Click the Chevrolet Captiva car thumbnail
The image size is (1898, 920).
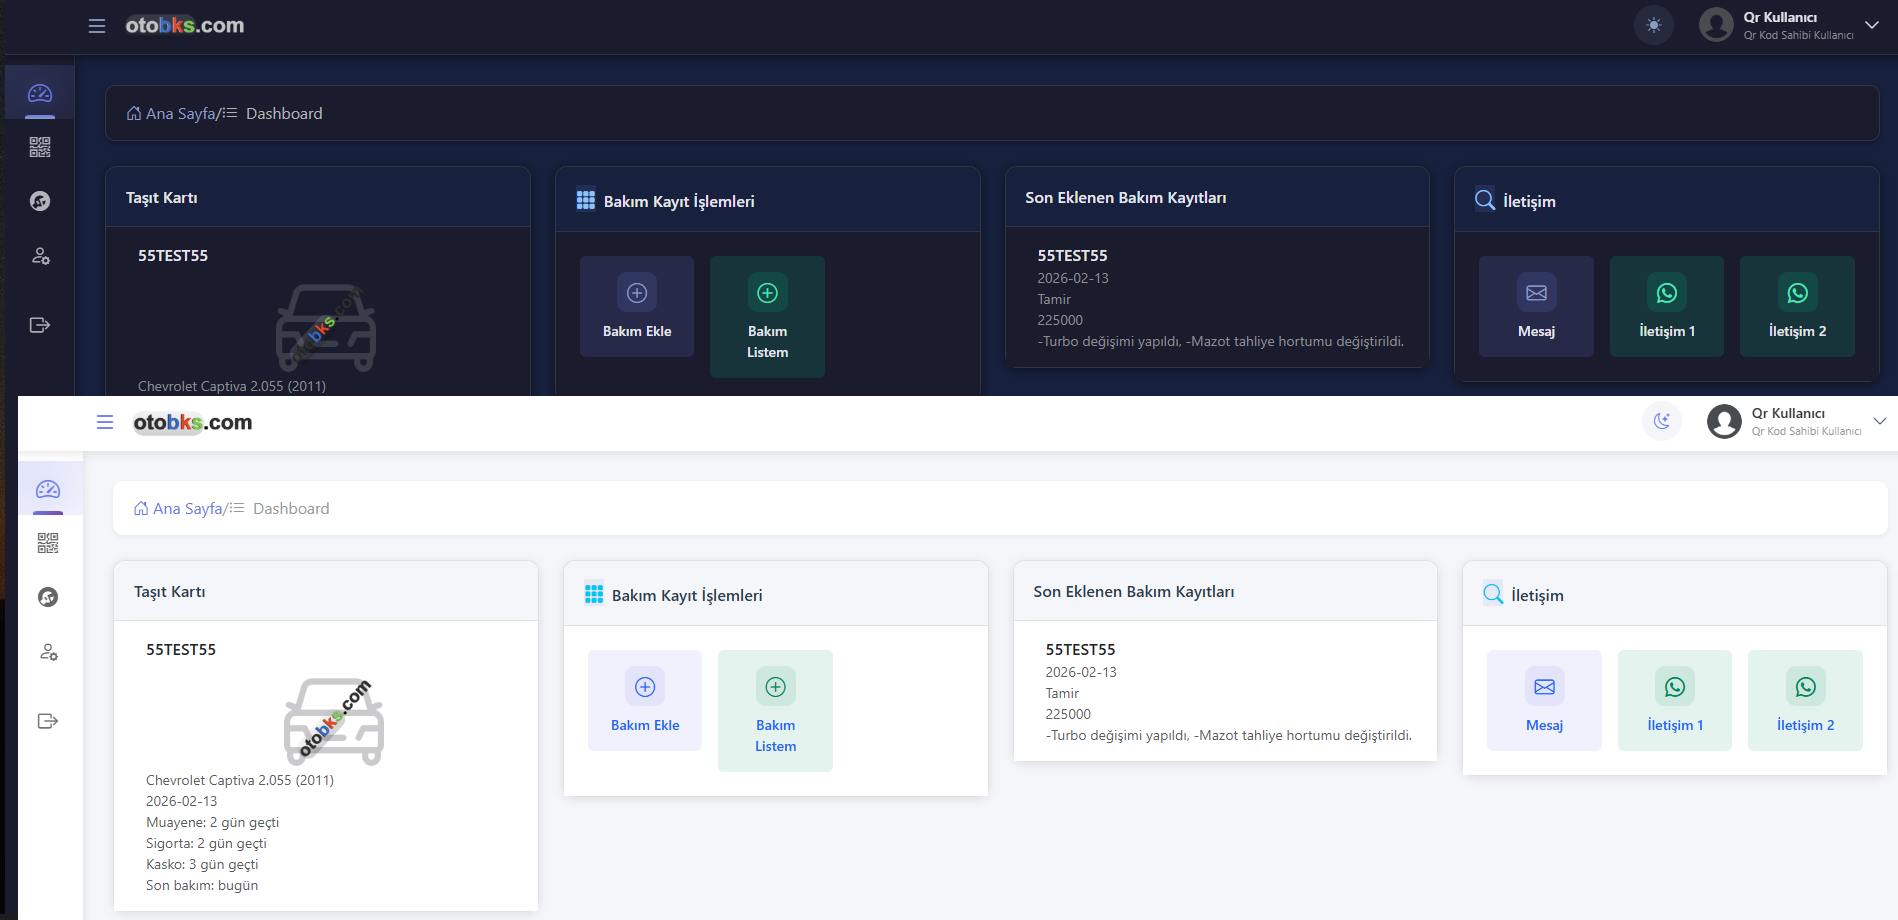[333, 720]
